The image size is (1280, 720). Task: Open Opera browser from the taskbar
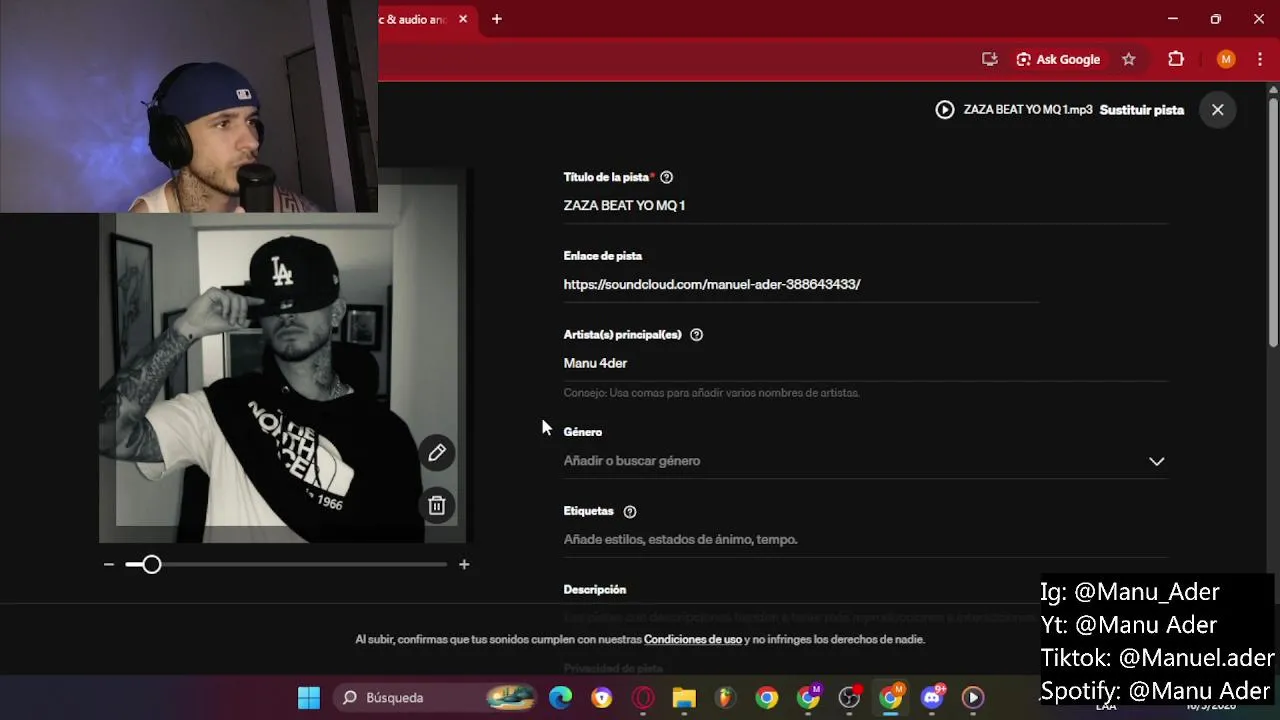[x=643, y=697]
